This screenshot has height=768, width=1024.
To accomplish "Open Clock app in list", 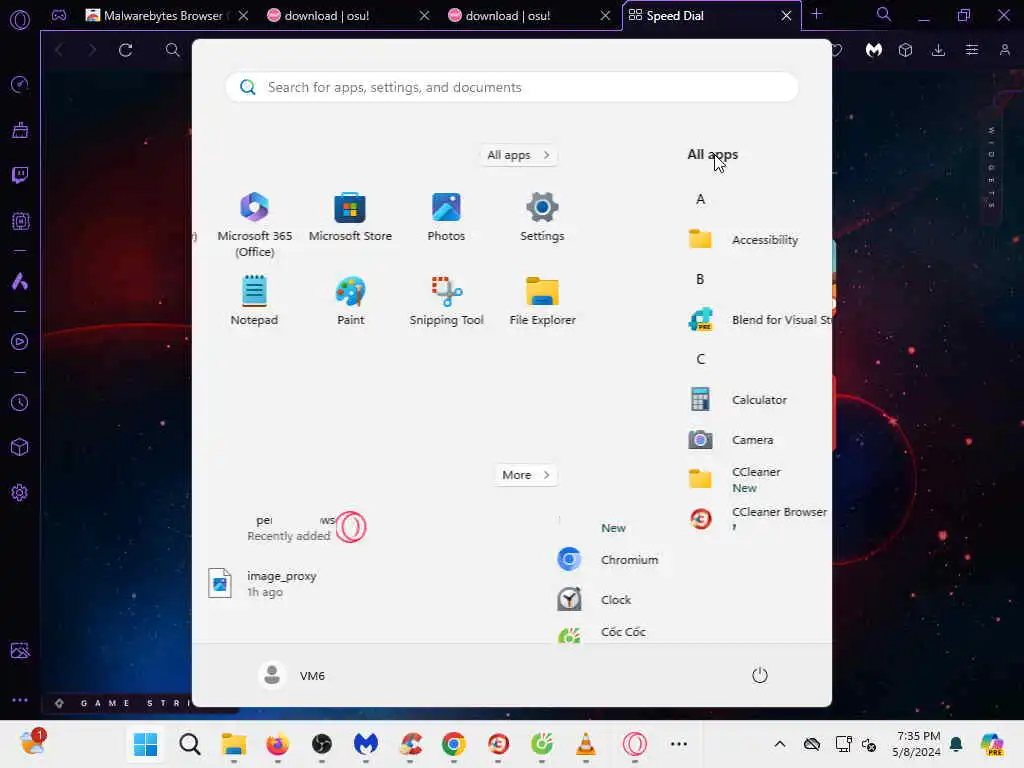I will [x=594, y=600].
